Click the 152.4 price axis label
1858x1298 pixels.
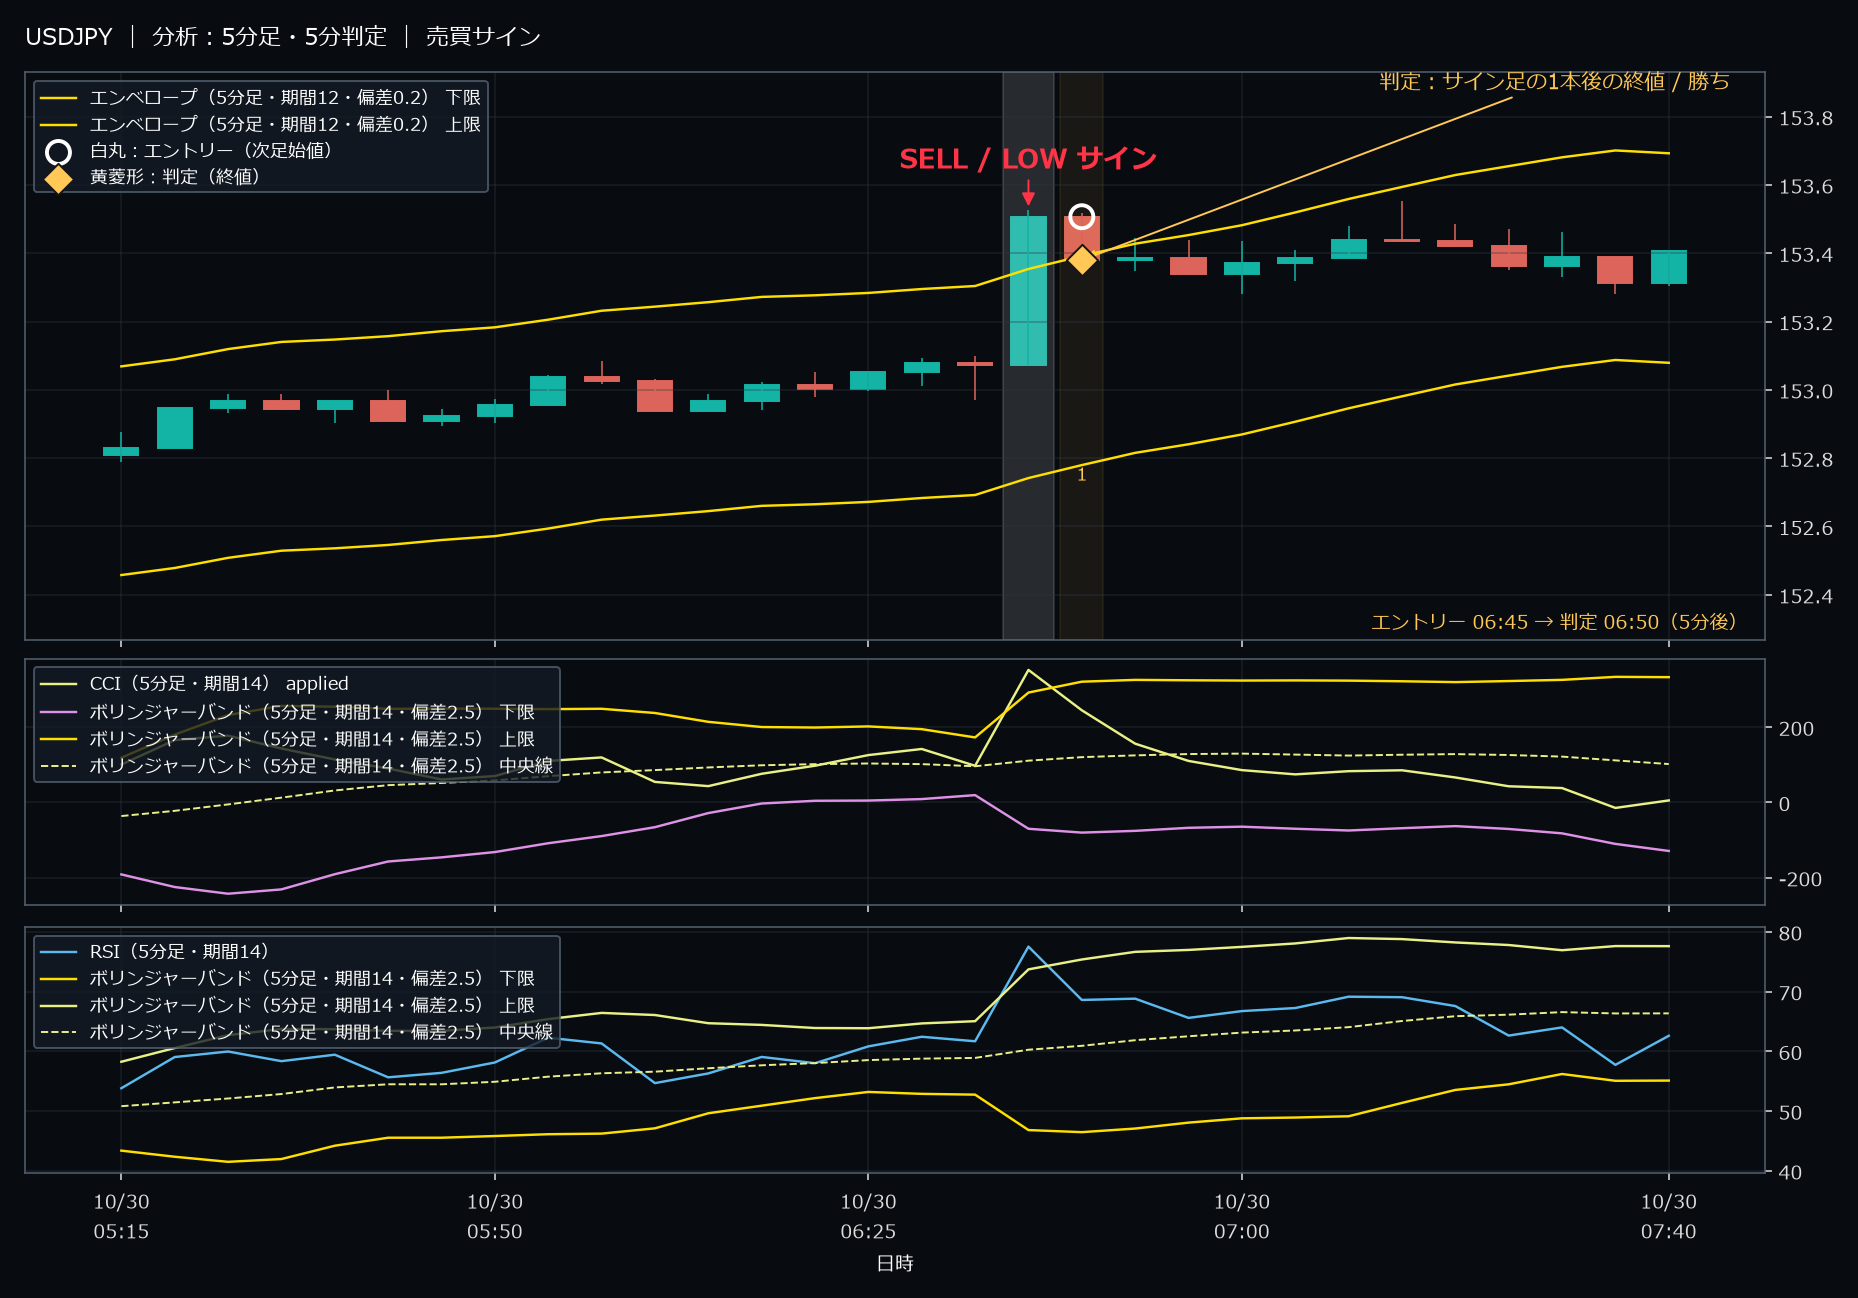1805,597
